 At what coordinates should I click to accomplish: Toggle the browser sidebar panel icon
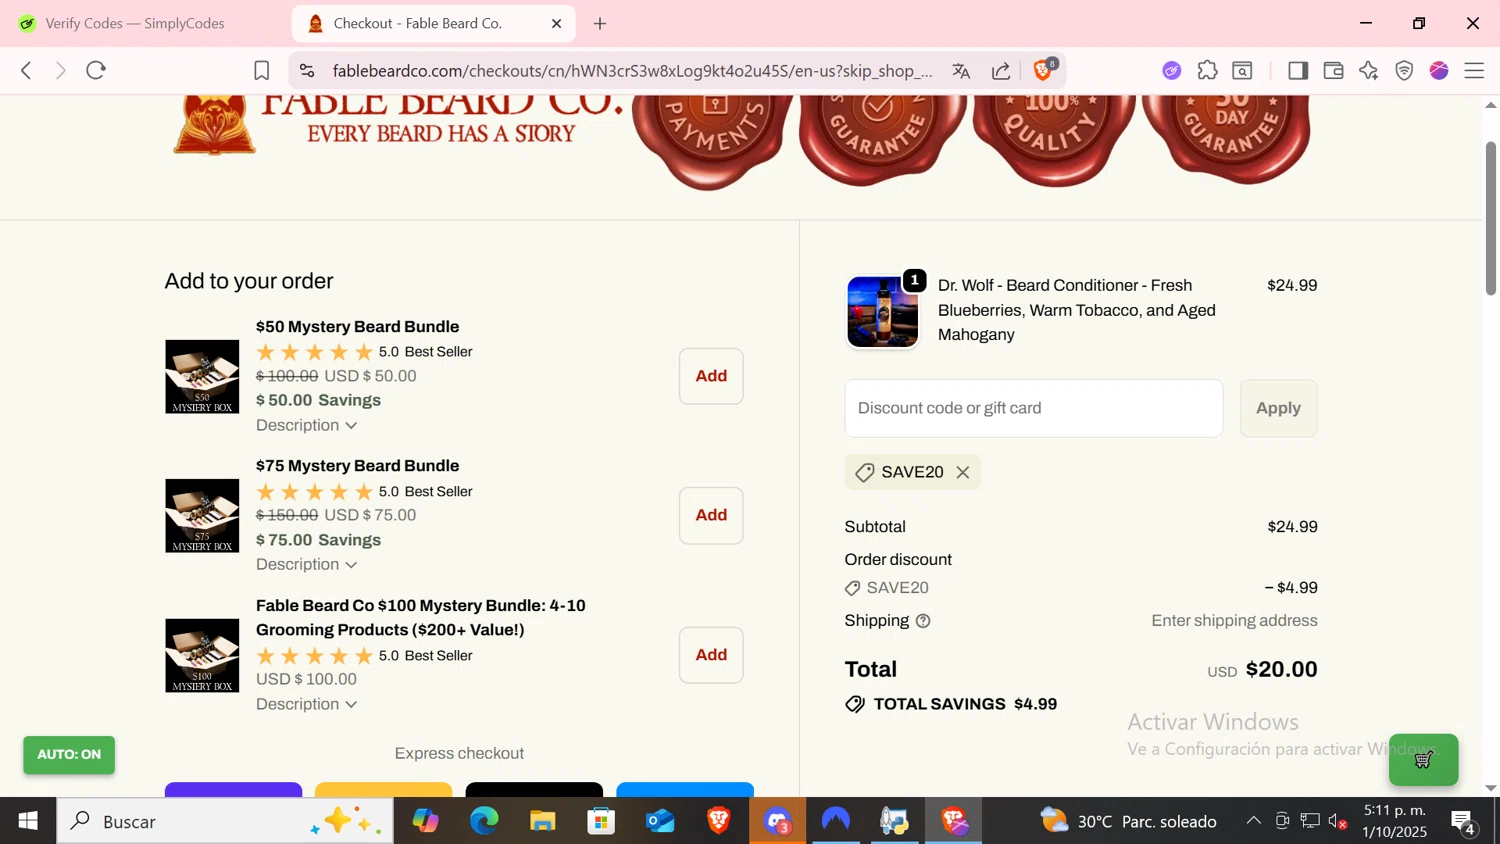coord(1298,70)
